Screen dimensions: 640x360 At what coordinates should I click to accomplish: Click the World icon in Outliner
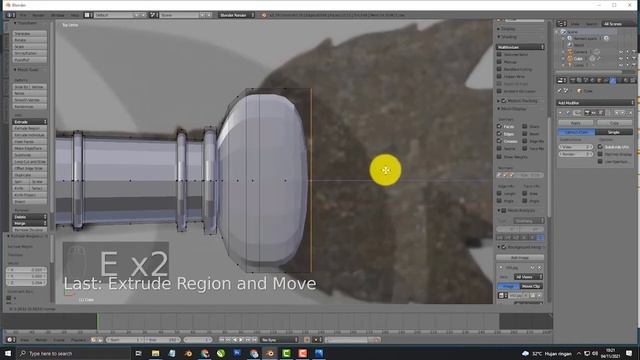click(570, 45)
